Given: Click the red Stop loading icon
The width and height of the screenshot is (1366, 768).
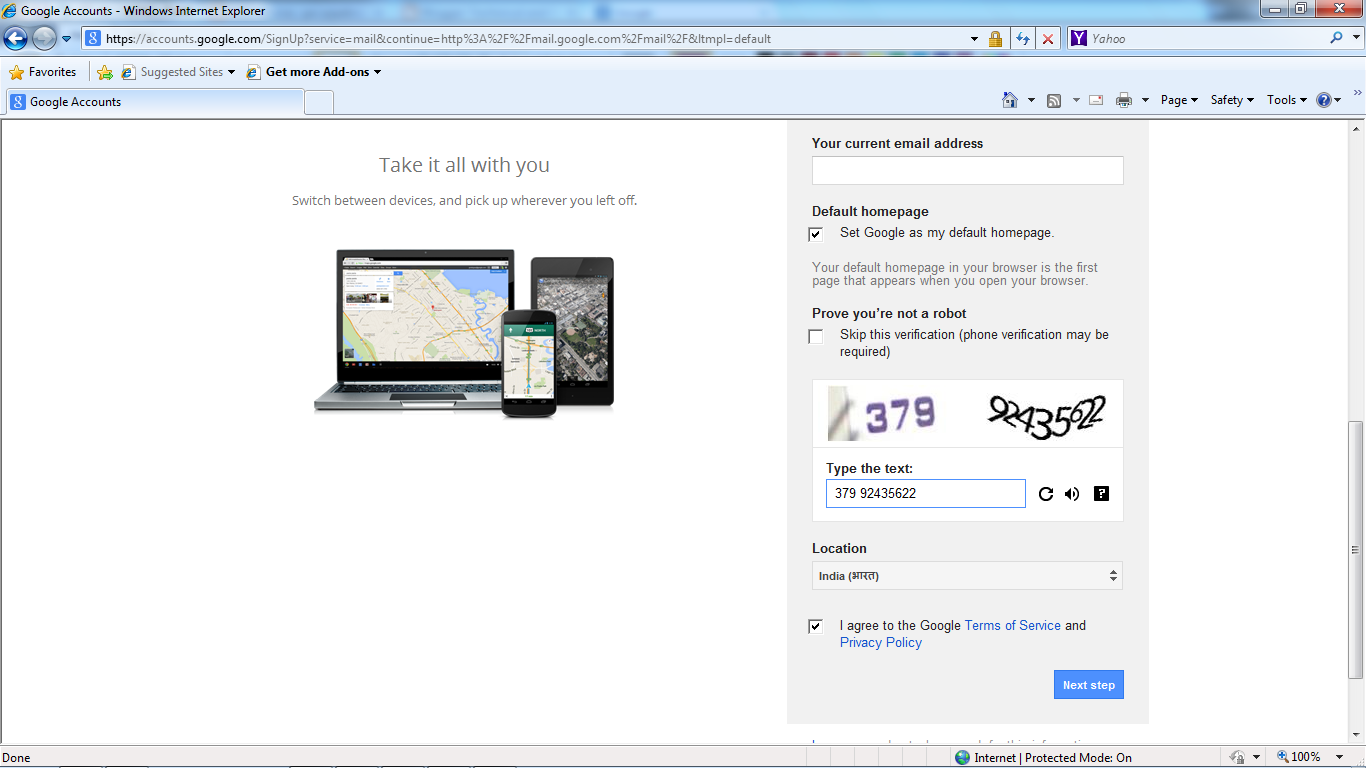Looking at the screenshot, I should tap(1048, 39).
